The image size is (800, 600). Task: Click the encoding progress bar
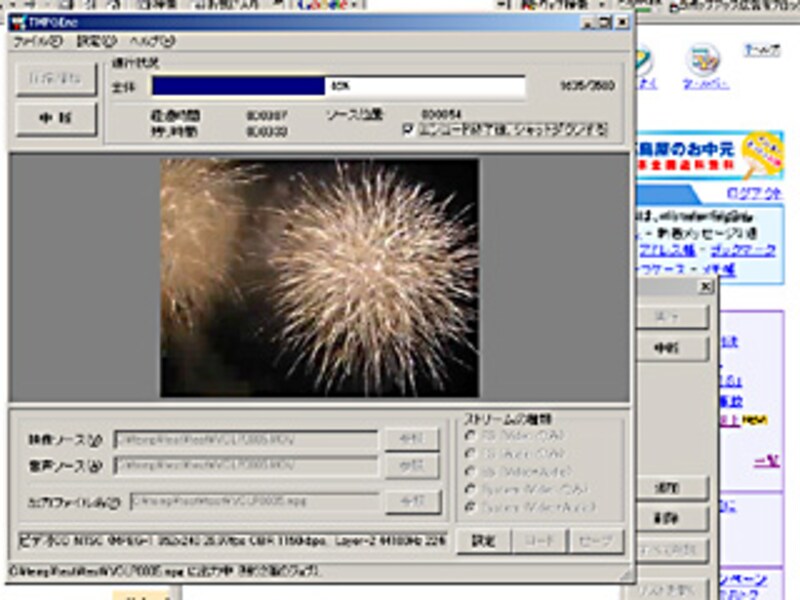pos(338,86)
